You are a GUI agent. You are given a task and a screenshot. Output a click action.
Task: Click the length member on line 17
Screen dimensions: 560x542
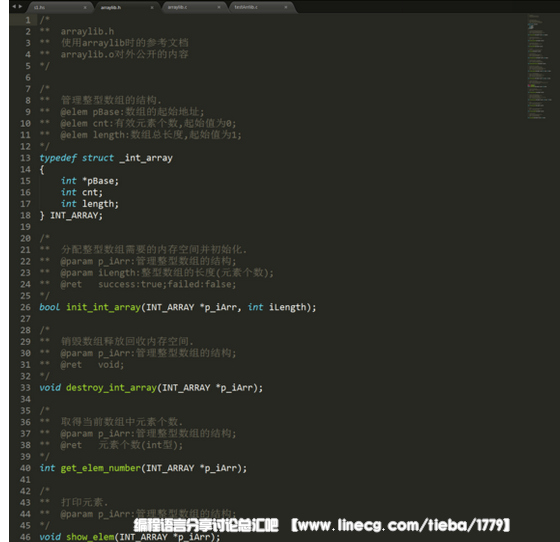point(100,204)
